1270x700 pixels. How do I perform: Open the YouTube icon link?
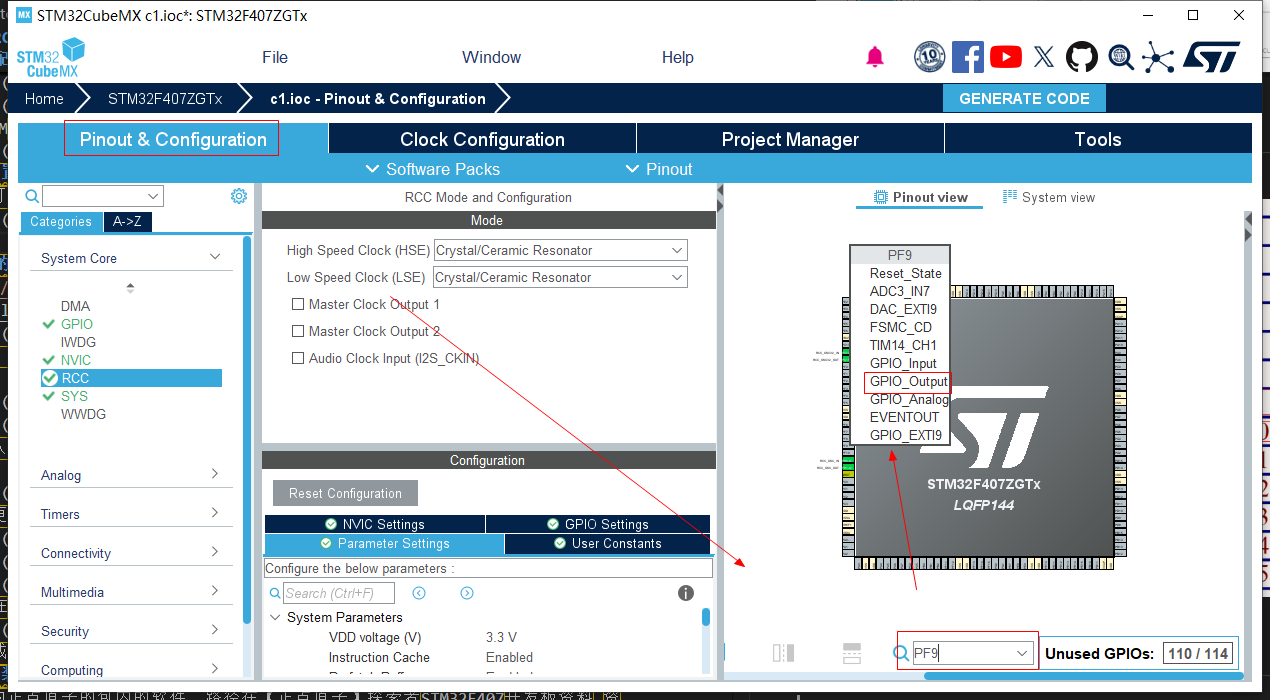1006,57
